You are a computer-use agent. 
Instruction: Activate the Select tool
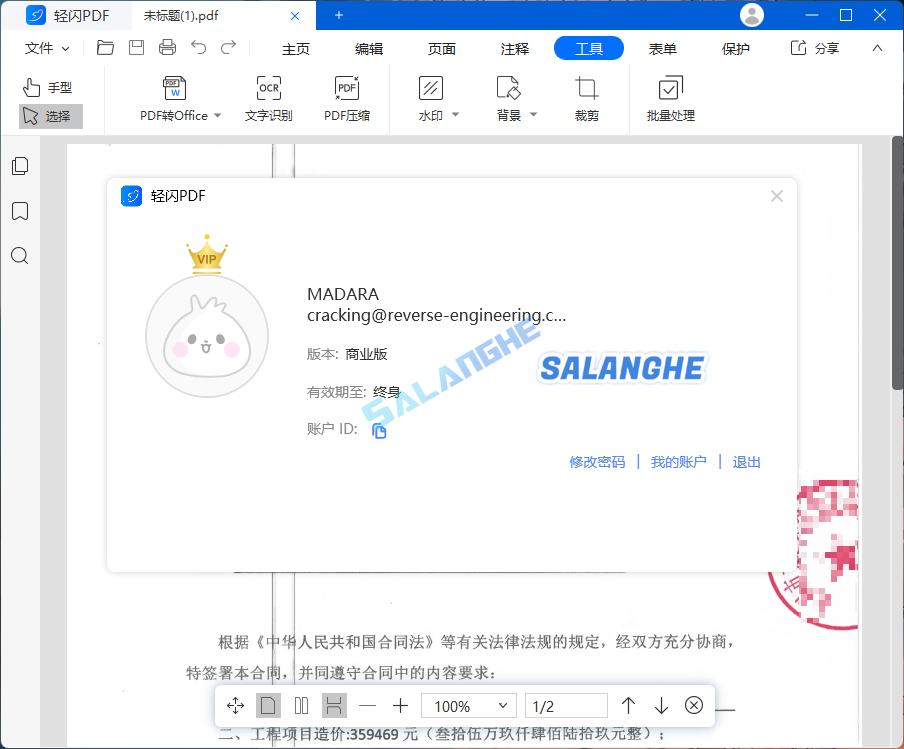point(51,116)
